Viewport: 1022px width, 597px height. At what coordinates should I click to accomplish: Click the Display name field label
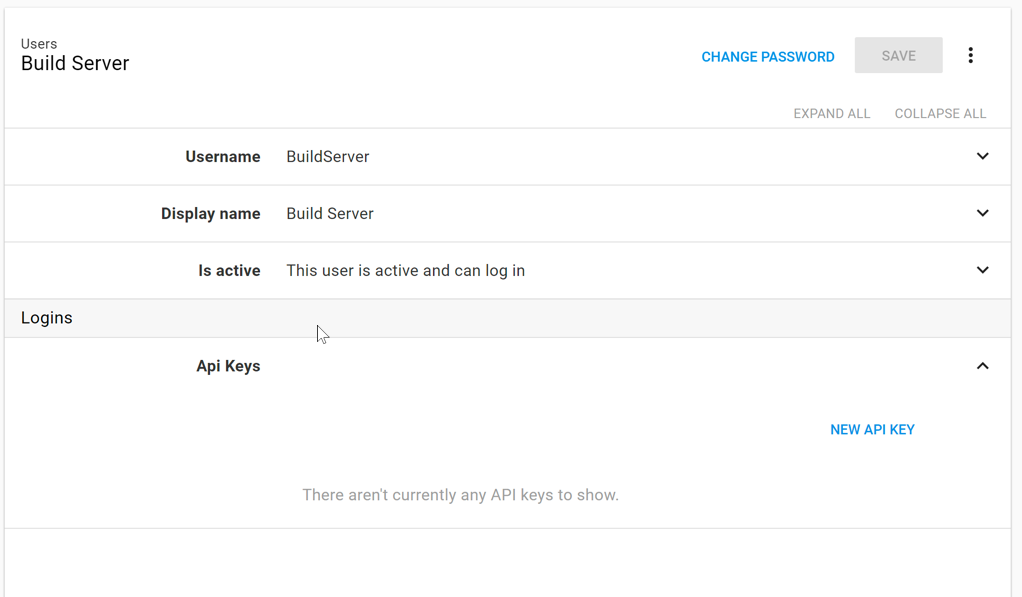point(210,213)
